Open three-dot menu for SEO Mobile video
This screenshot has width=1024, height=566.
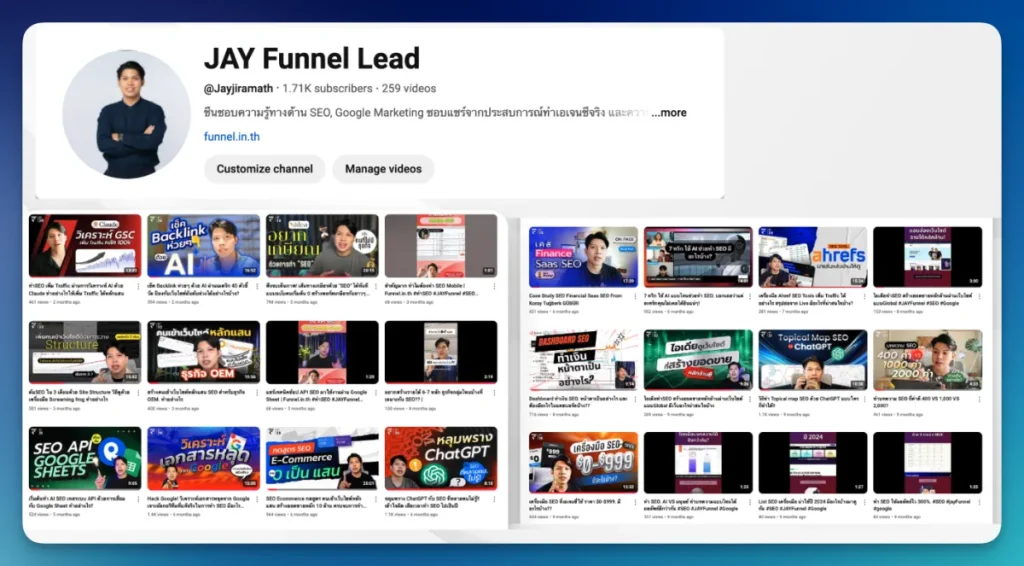494,287
